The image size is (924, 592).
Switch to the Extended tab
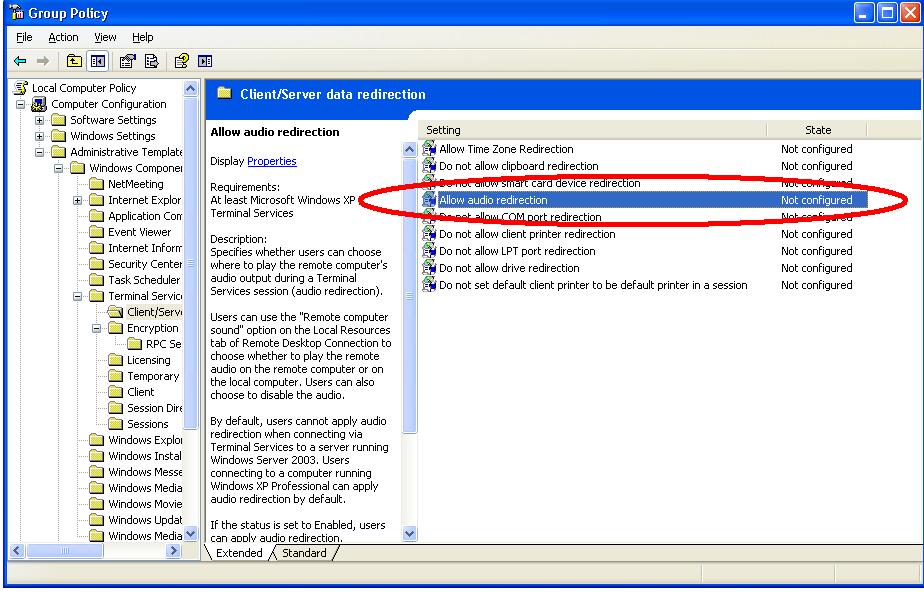pos(239,553)
